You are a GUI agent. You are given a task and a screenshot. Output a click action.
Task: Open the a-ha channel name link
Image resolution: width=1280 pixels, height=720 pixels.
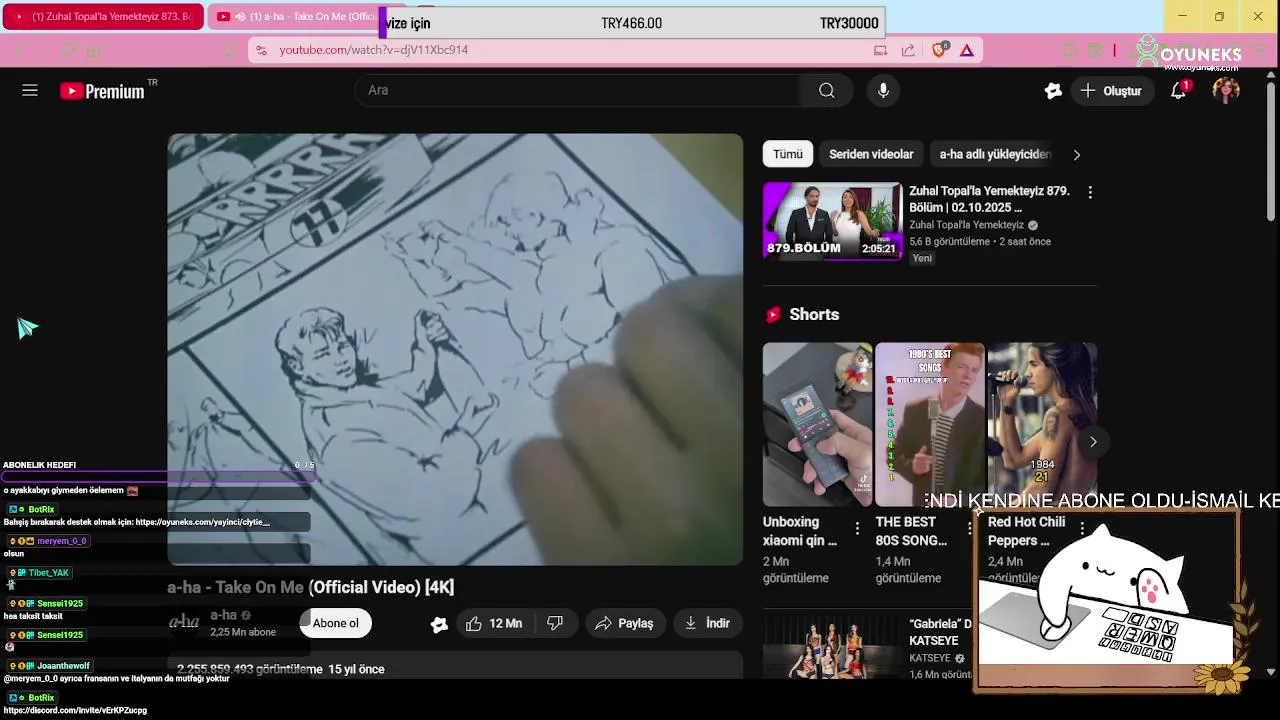click(223, 615)
